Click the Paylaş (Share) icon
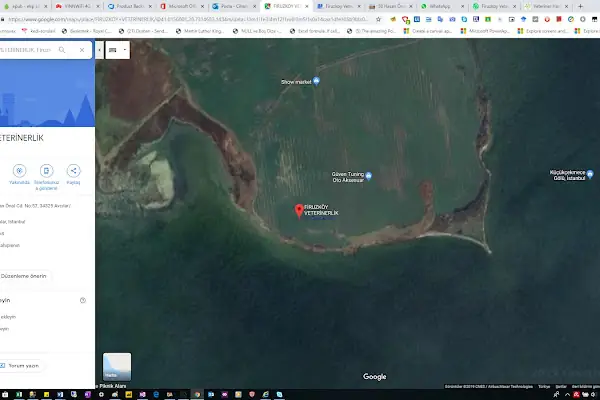The width and height of the screenshot is (600, 400). click(x=73, y=171)
